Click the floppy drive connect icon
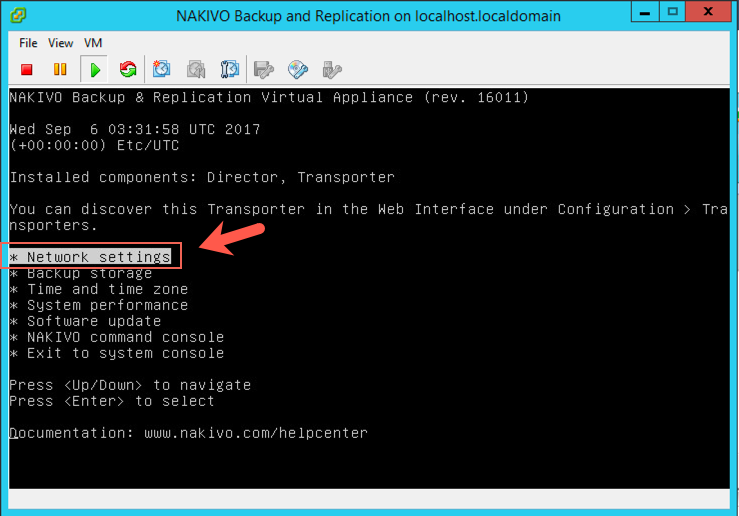This screenshot has height=516, width=739. coord(263,69)
